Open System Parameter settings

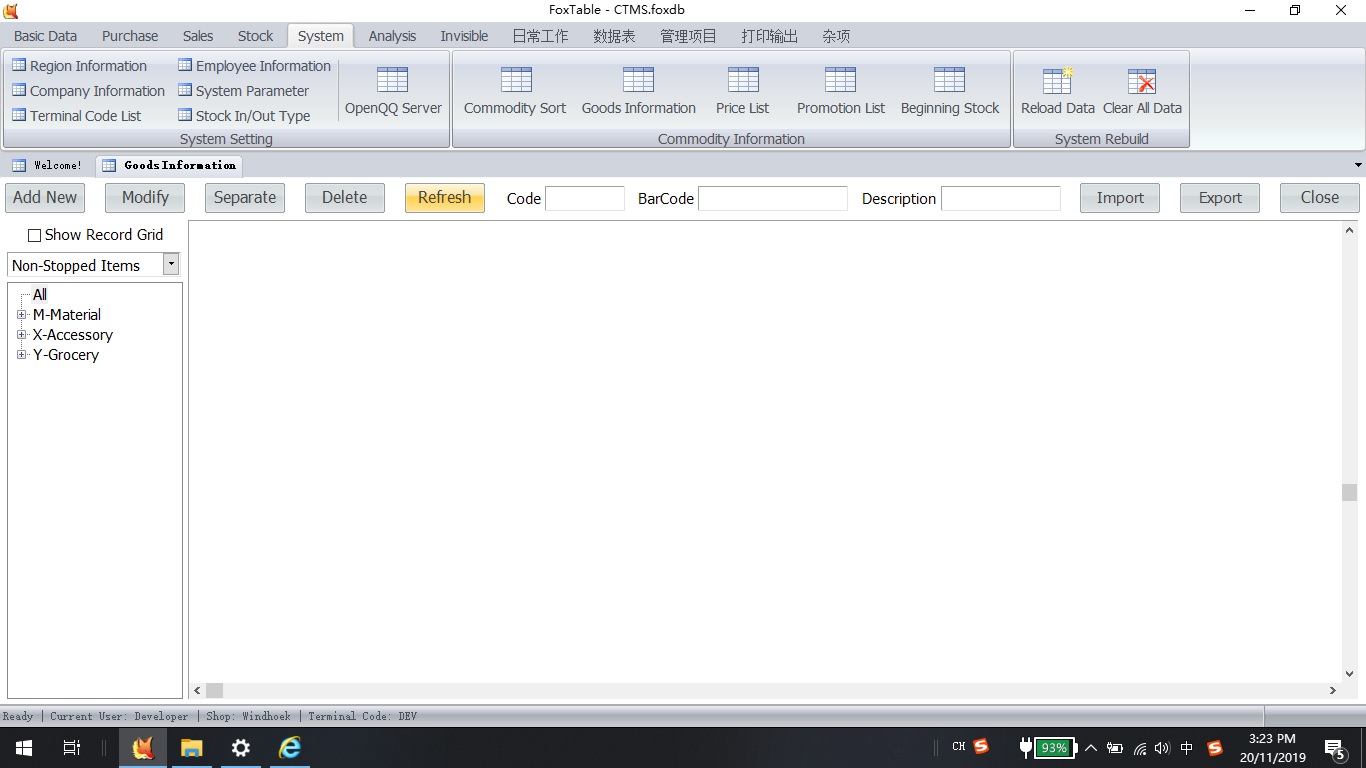click(x=243, y=91)
